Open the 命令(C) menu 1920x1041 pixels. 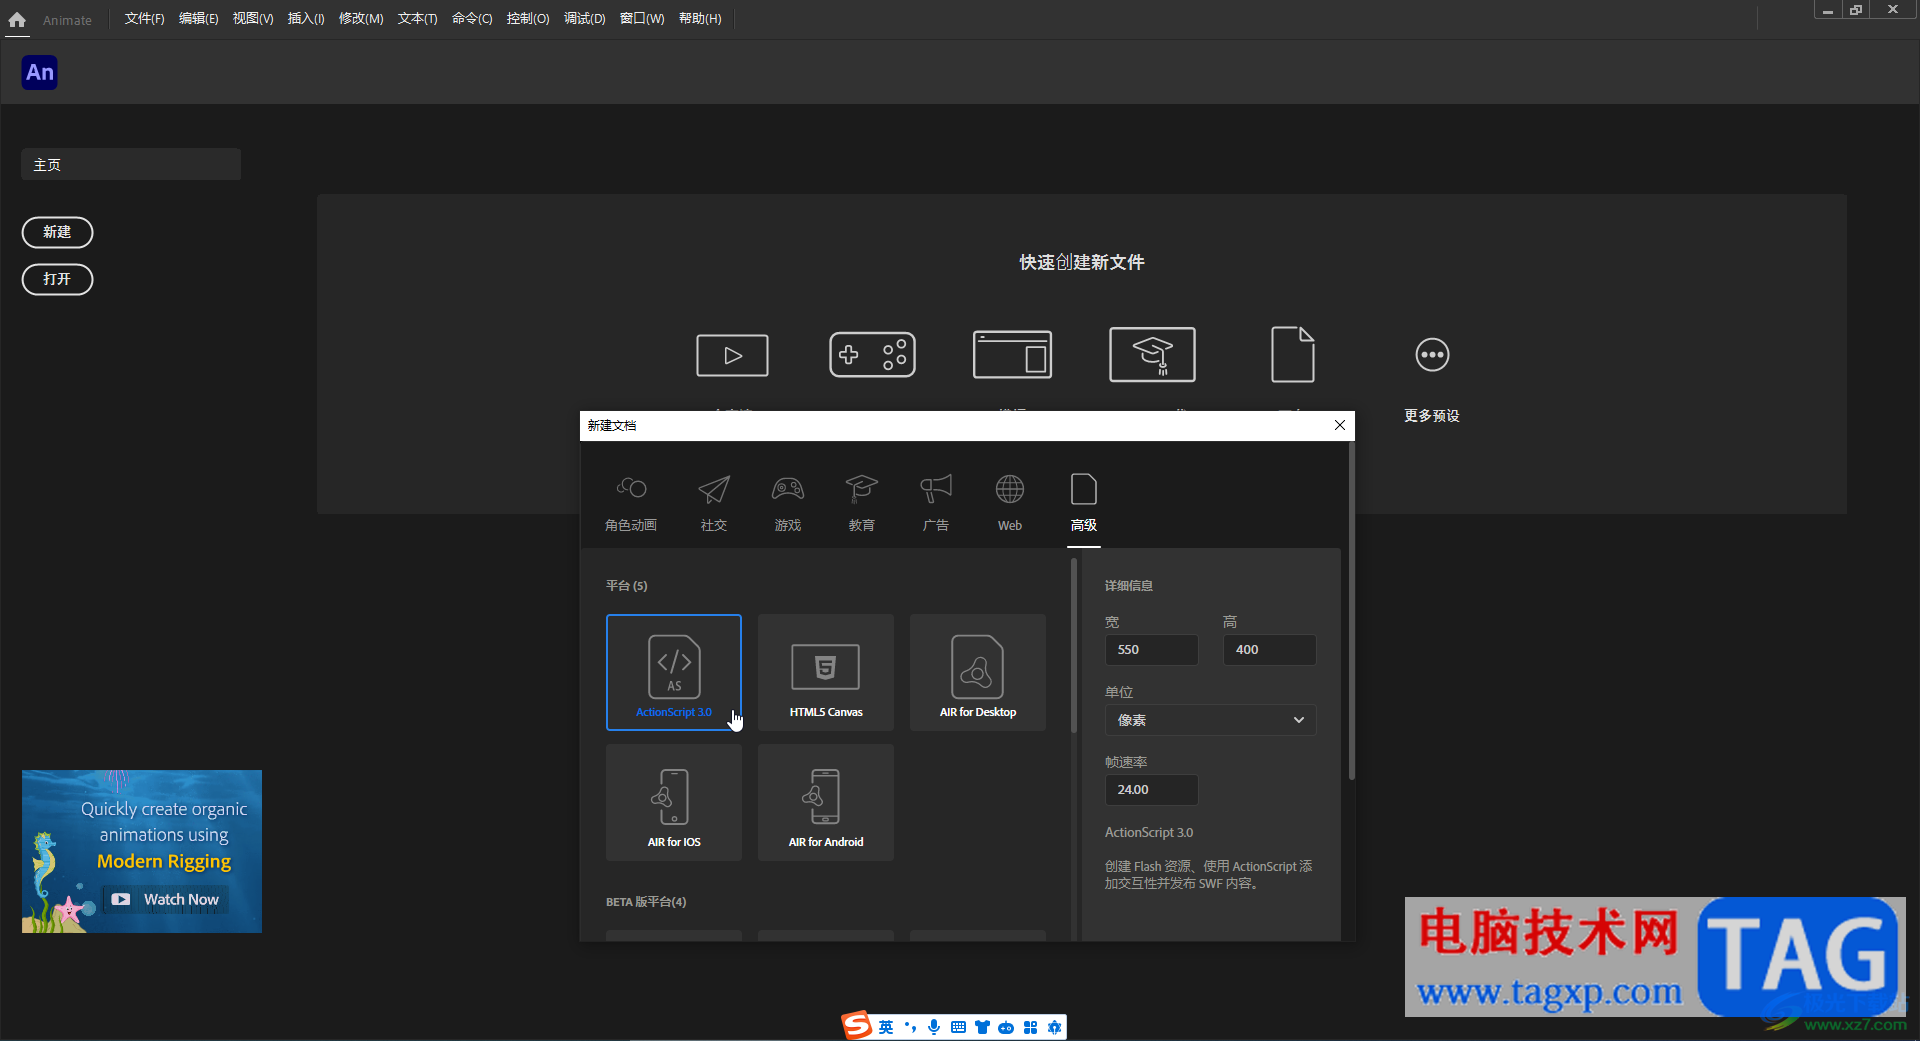[x=472, y=19]
